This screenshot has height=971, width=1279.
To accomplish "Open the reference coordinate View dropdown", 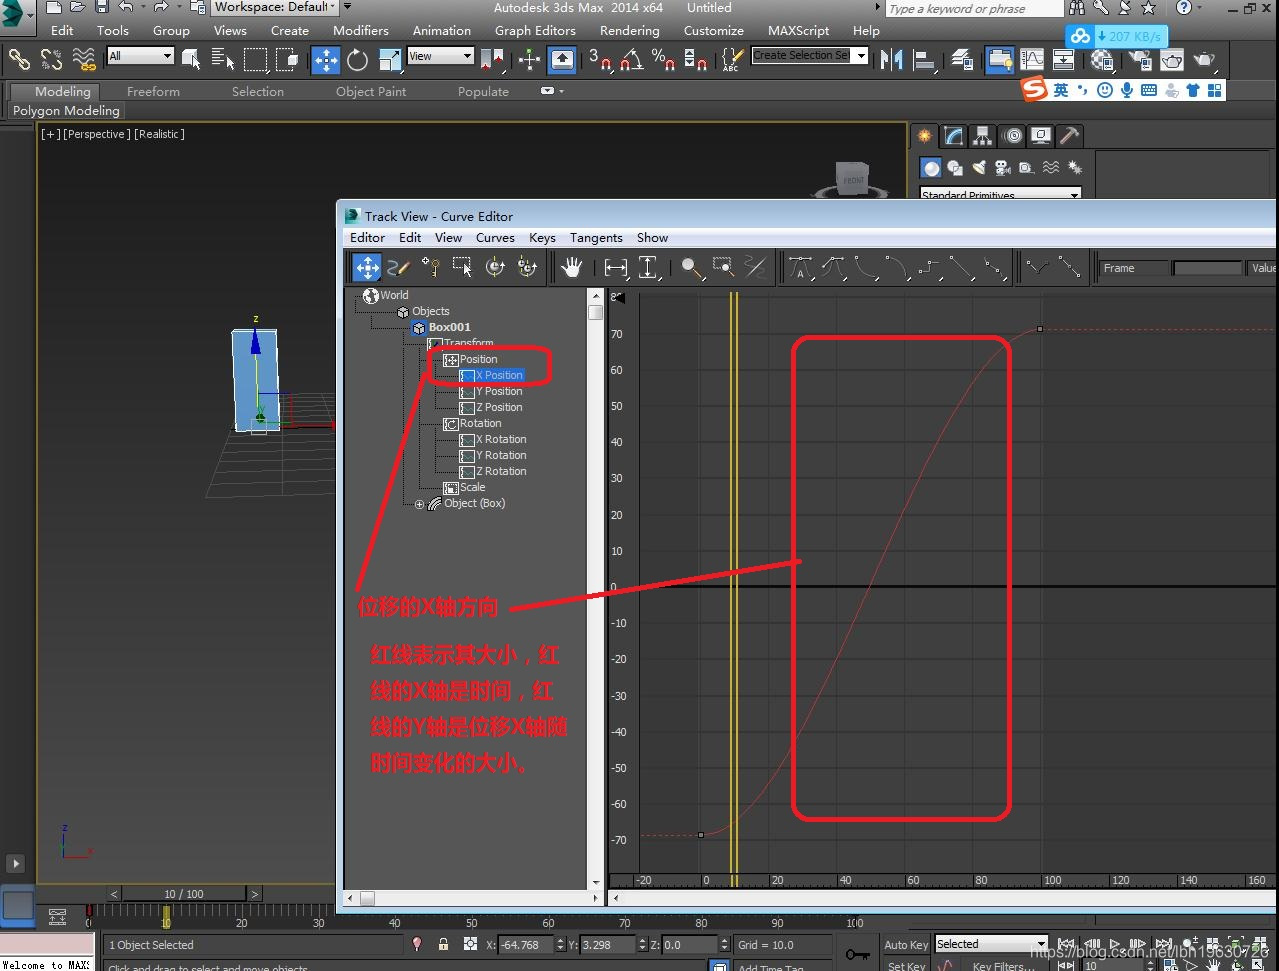I will point(440,56).
